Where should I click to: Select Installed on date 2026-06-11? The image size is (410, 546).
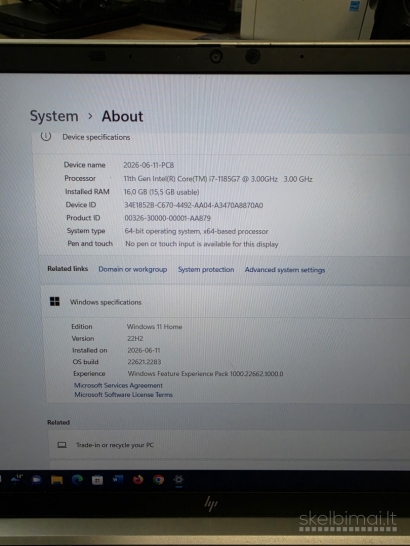point(144,350)
